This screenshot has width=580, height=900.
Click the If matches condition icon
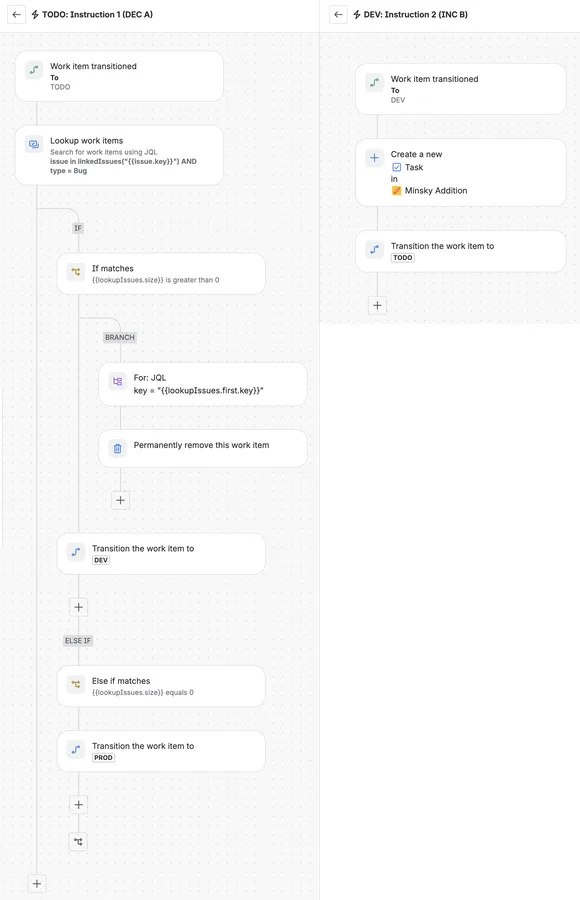pyautogui.click(x=76, y=271)
